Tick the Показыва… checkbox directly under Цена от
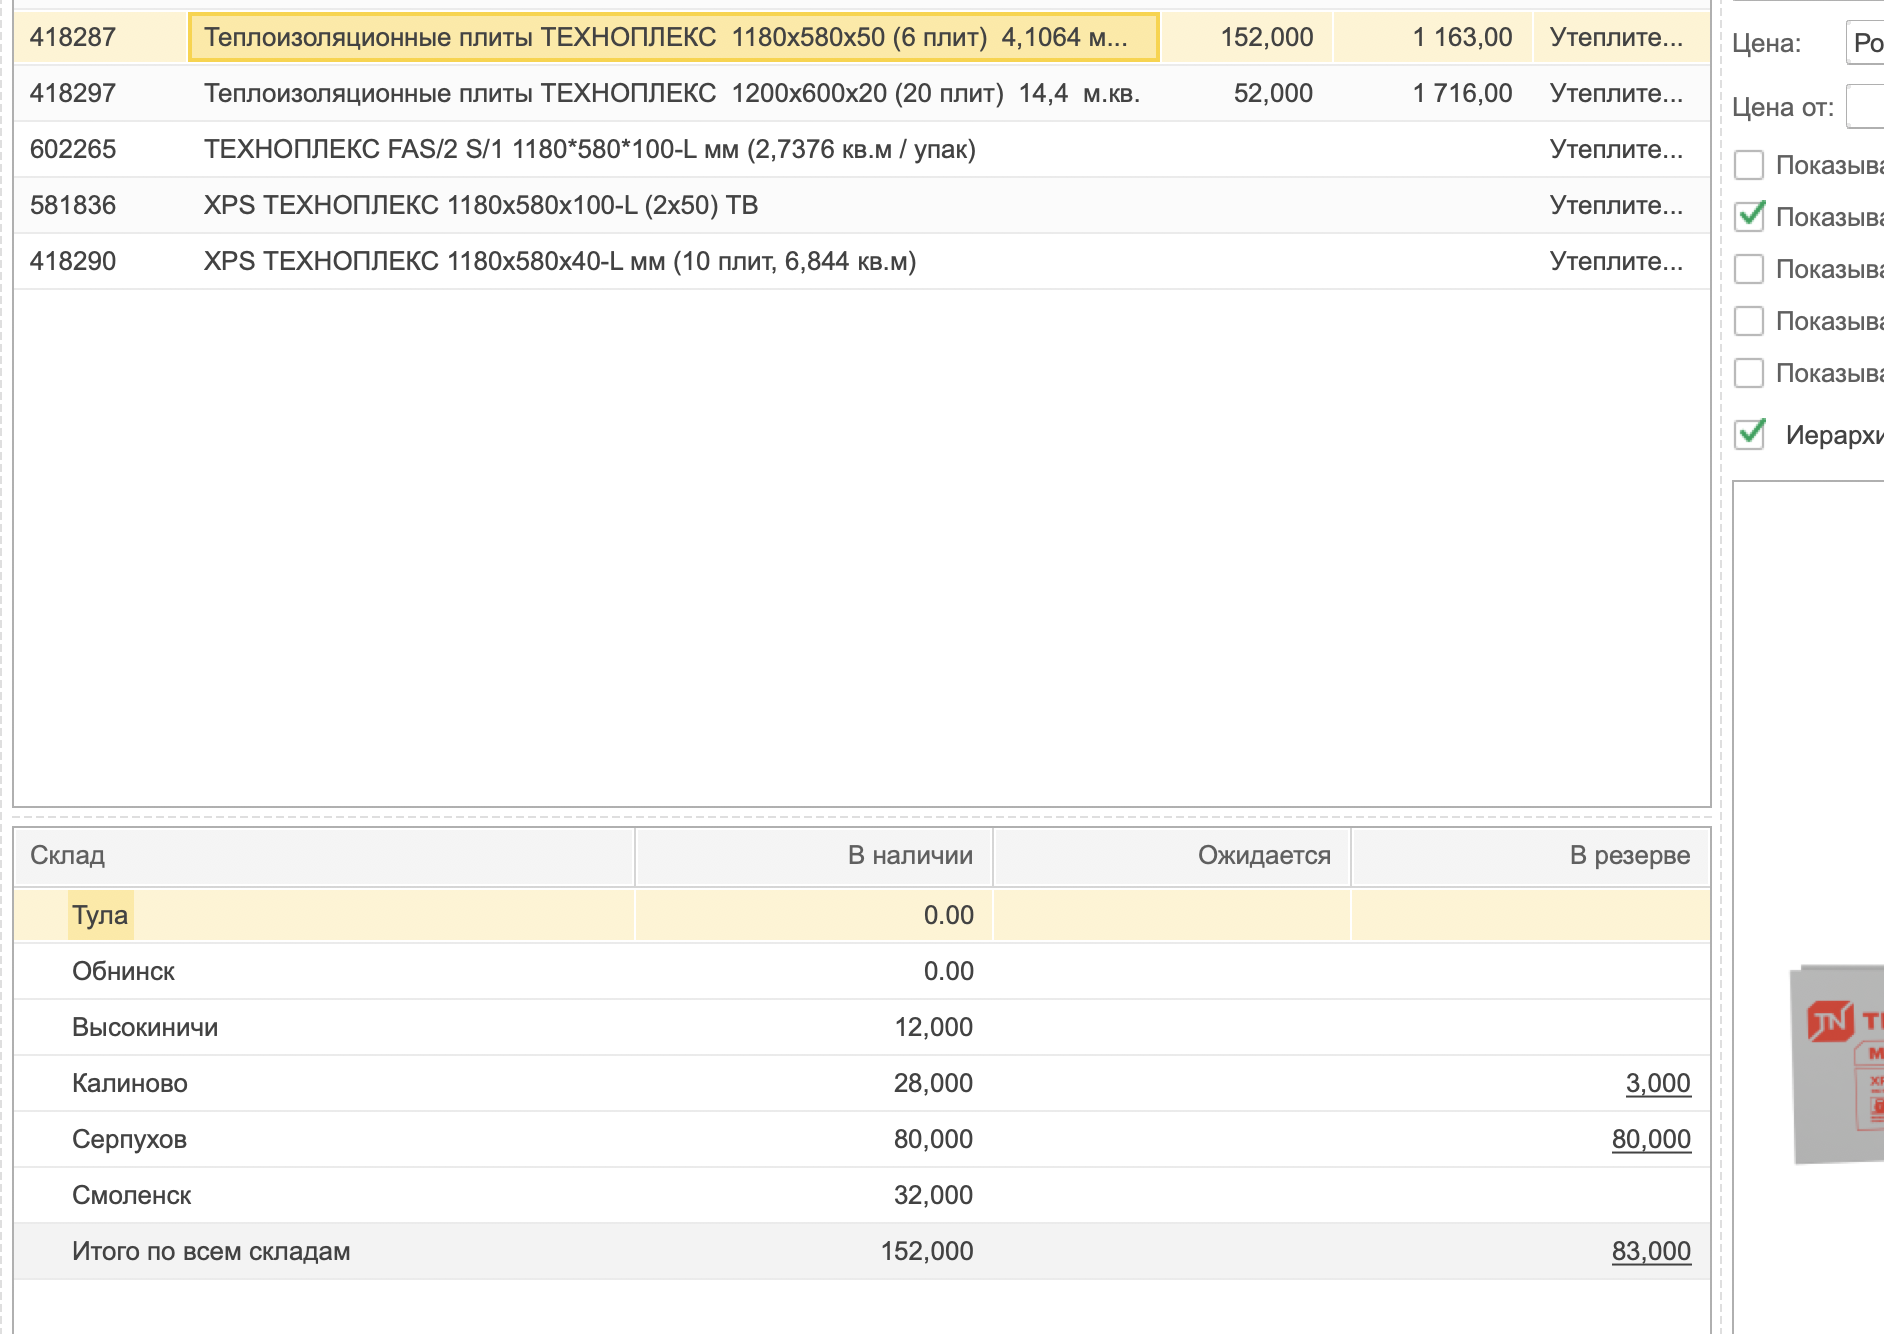Viewport: 1884px width, 1334px height. [x=1749, y=164]
